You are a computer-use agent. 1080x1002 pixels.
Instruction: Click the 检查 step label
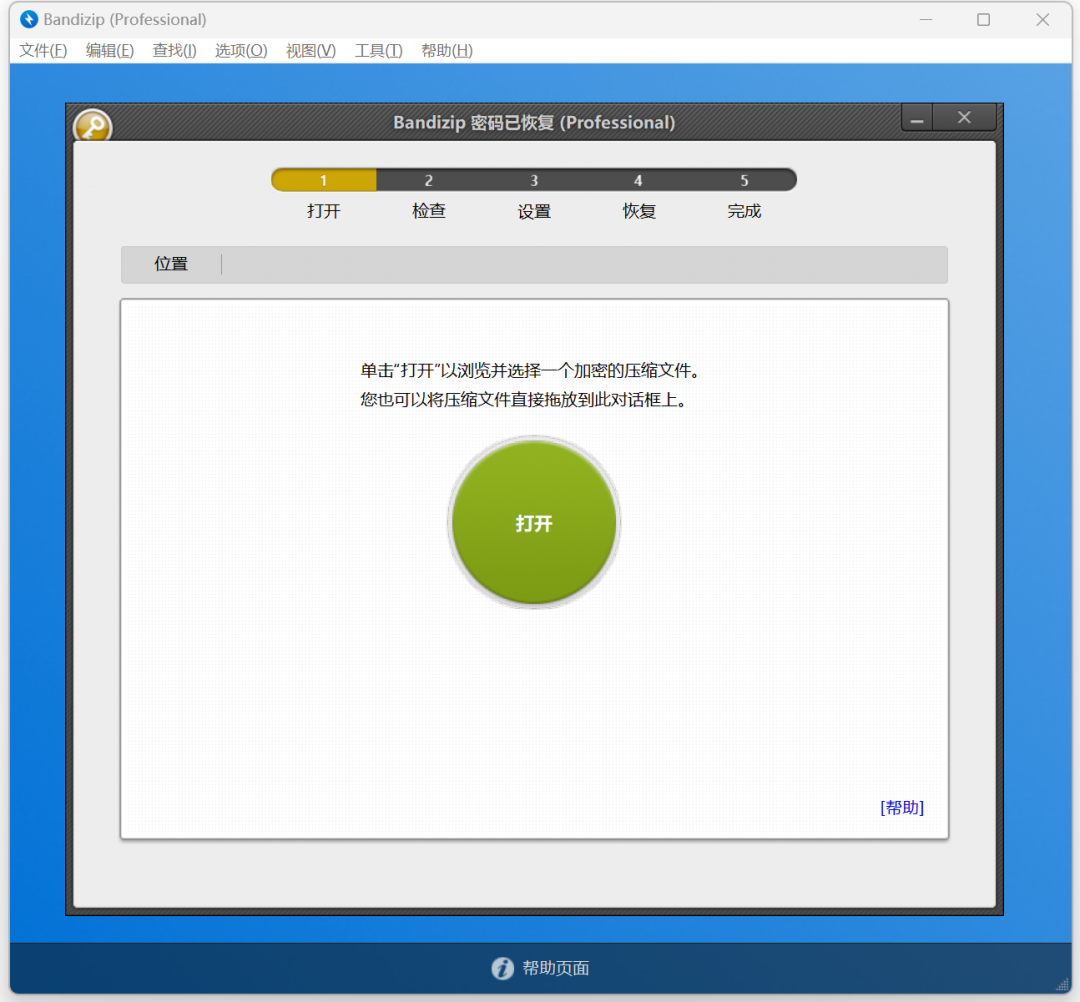point(428,211)
